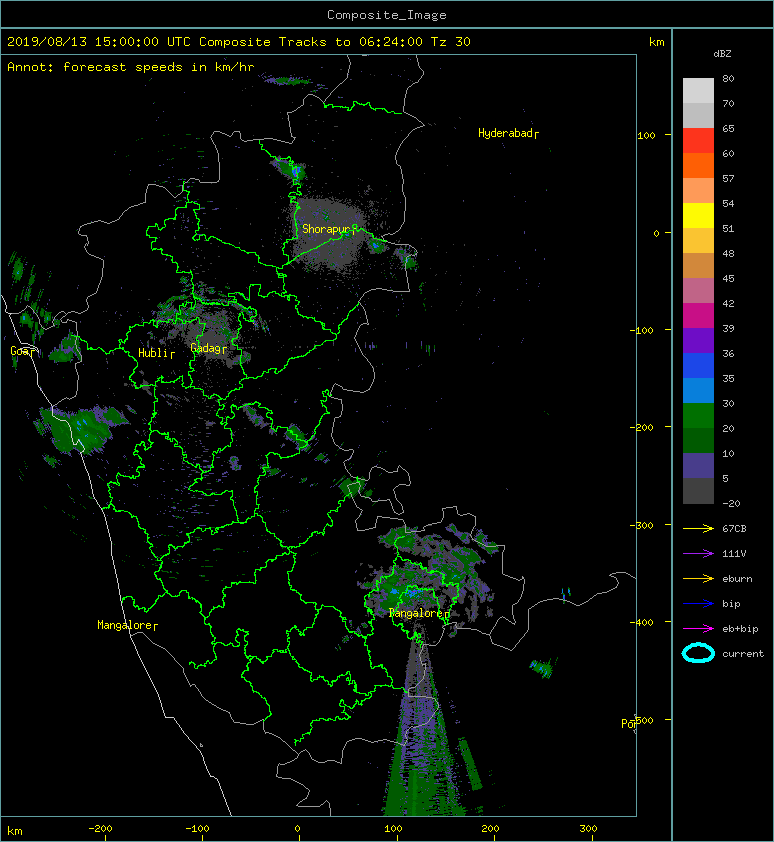The height and width of the screenshot is (842, 774).
Task: Click the eburn legend label
Action: [737, 579]
